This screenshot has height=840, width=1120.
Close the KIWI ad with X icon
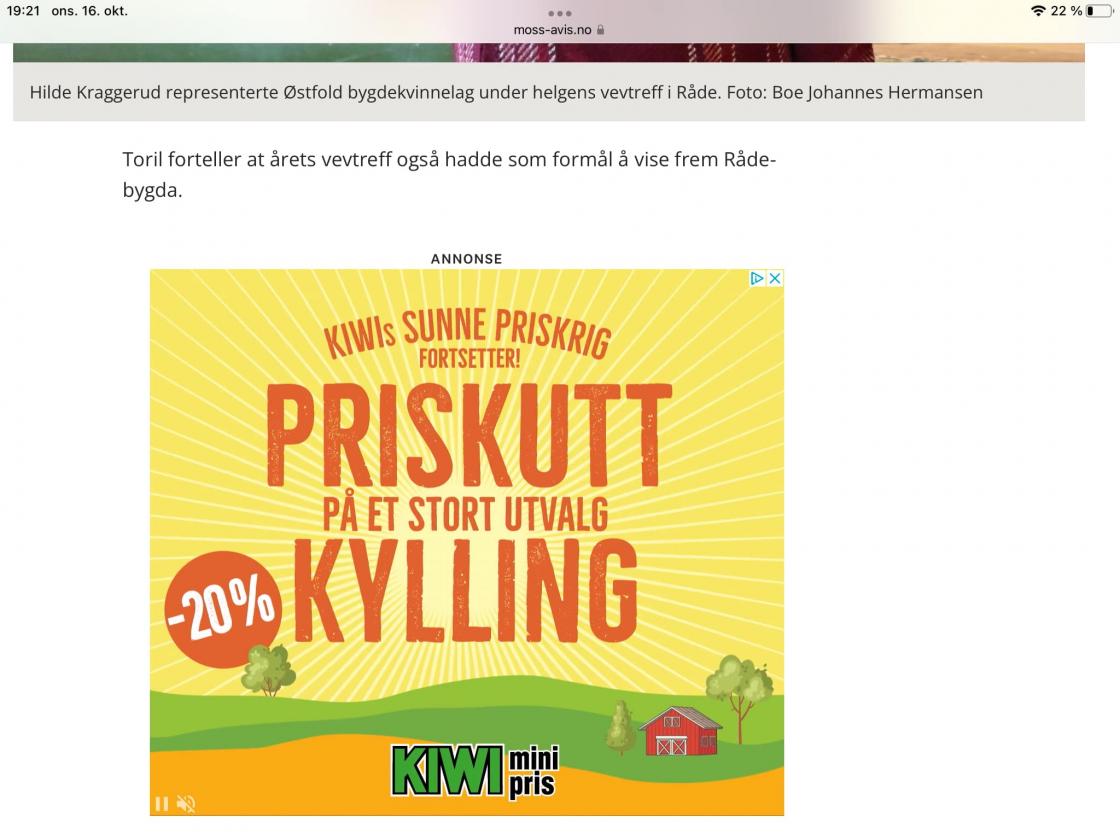pos(775,279)
